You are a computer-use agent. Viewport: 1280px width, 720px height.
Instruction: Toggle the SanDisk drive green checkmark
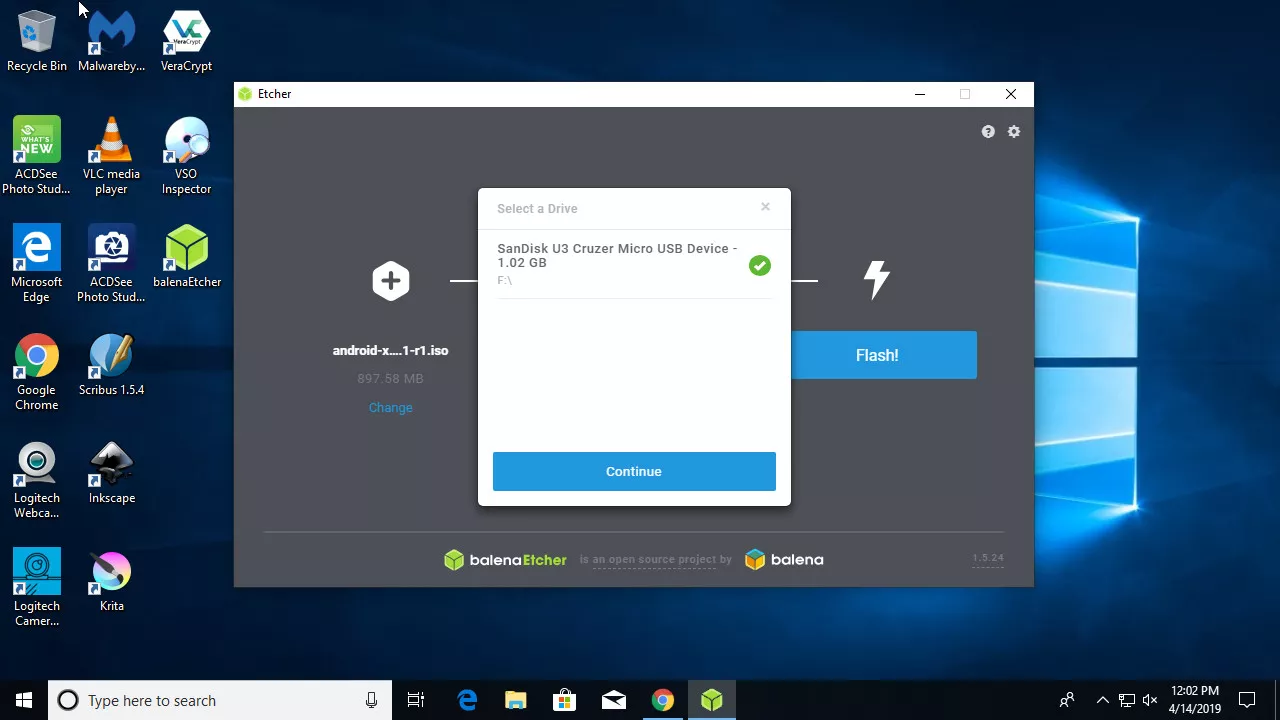click(x=760, y=265)
